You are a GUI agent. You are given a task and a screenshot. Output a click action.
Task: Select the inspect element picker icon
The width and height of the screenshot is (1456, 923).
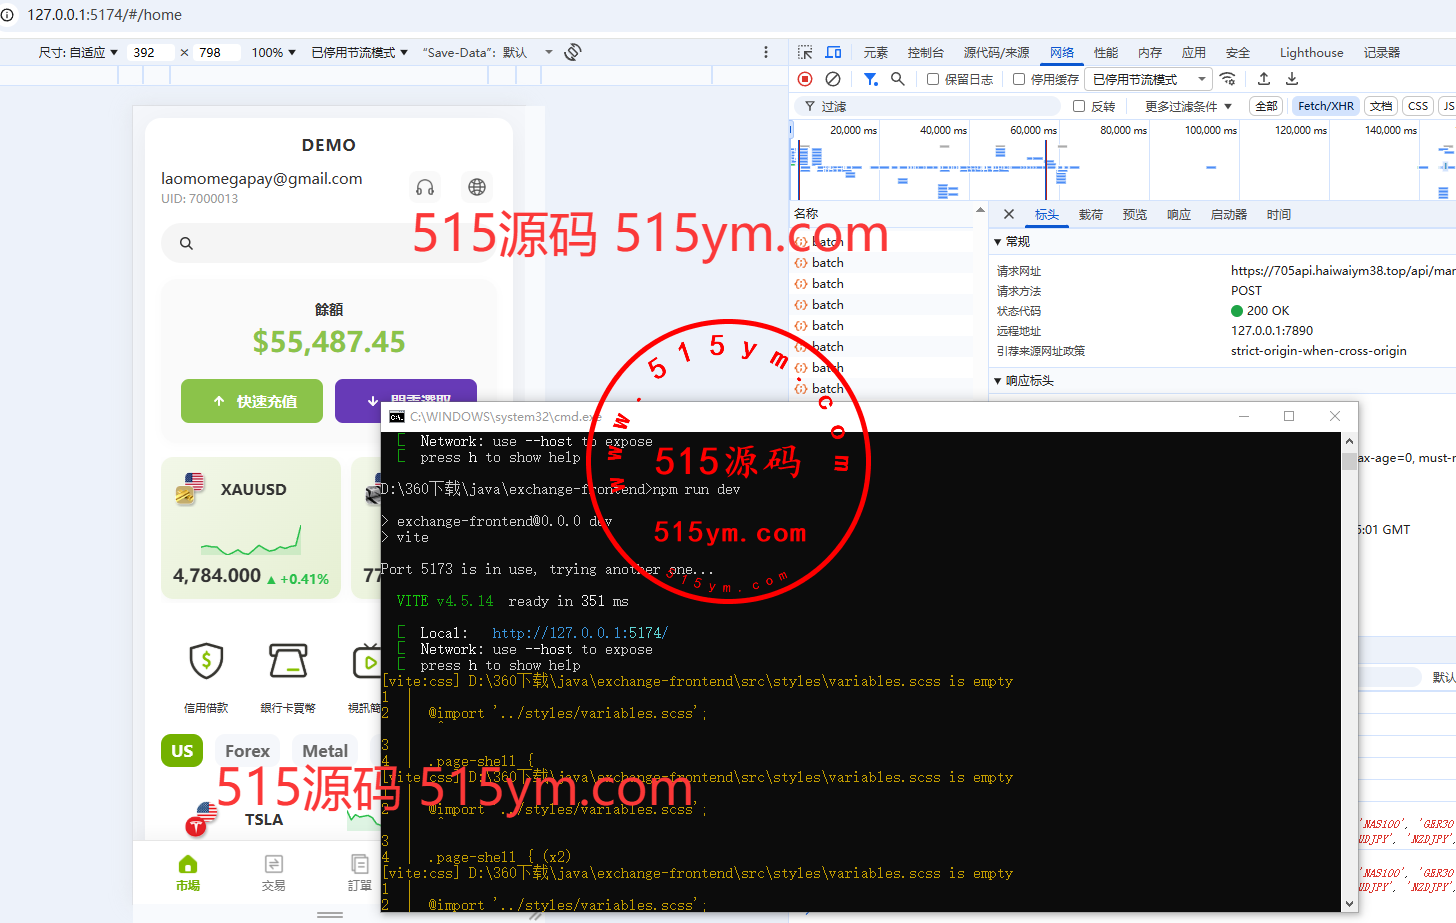pos(805,52)
